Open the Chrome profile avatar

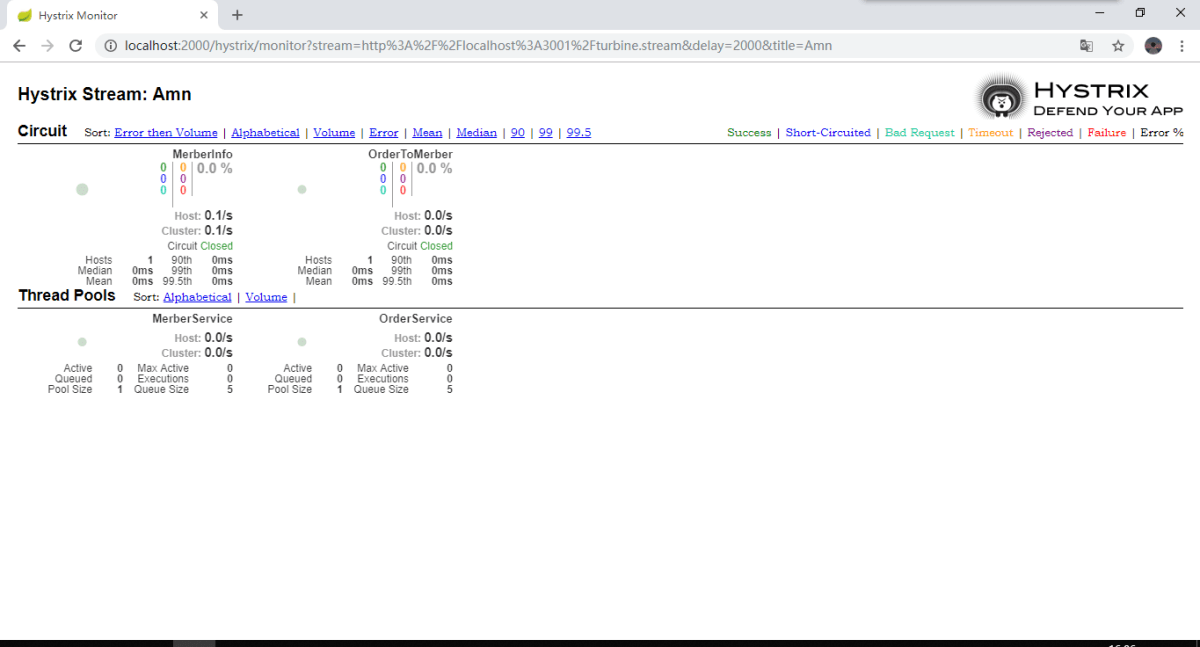[x=1153, y=46]
